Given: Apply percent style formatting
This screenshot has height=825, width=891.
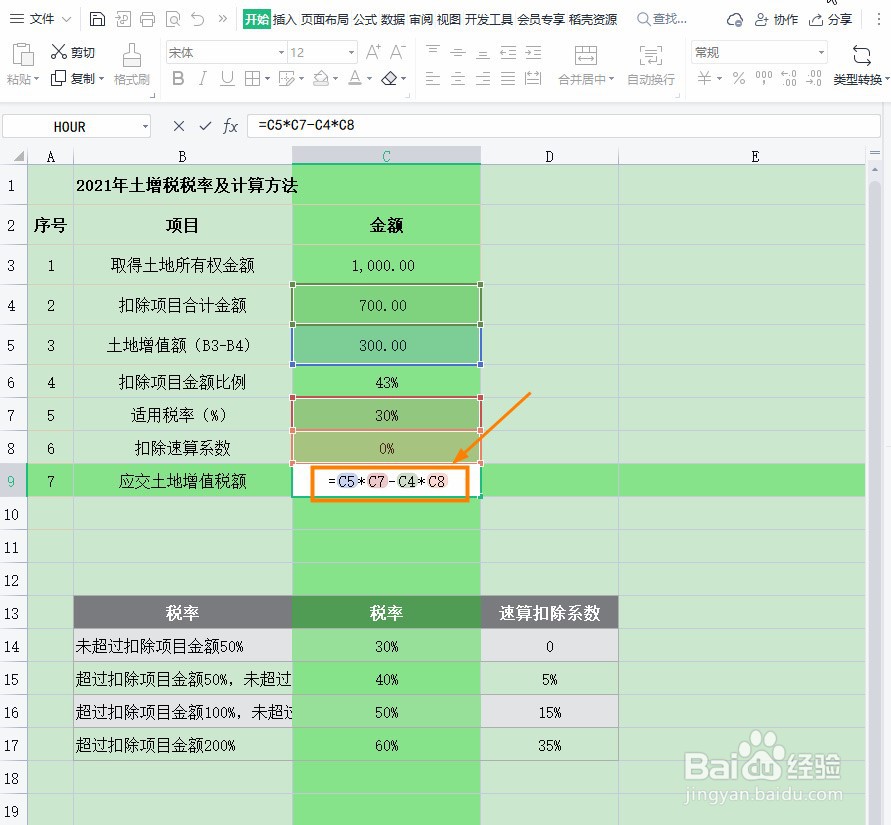Looking at the screenshot, I should 738,79.
